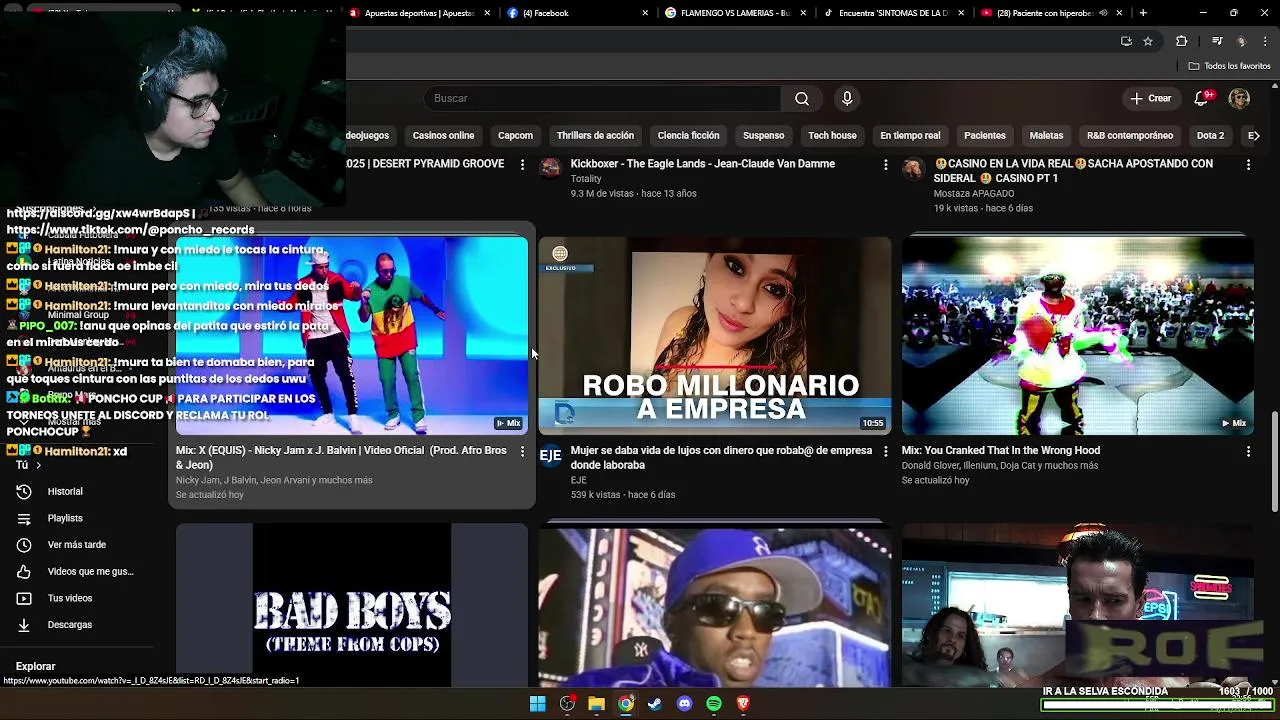Open File Explorer from the taskbar

(596, 704)
